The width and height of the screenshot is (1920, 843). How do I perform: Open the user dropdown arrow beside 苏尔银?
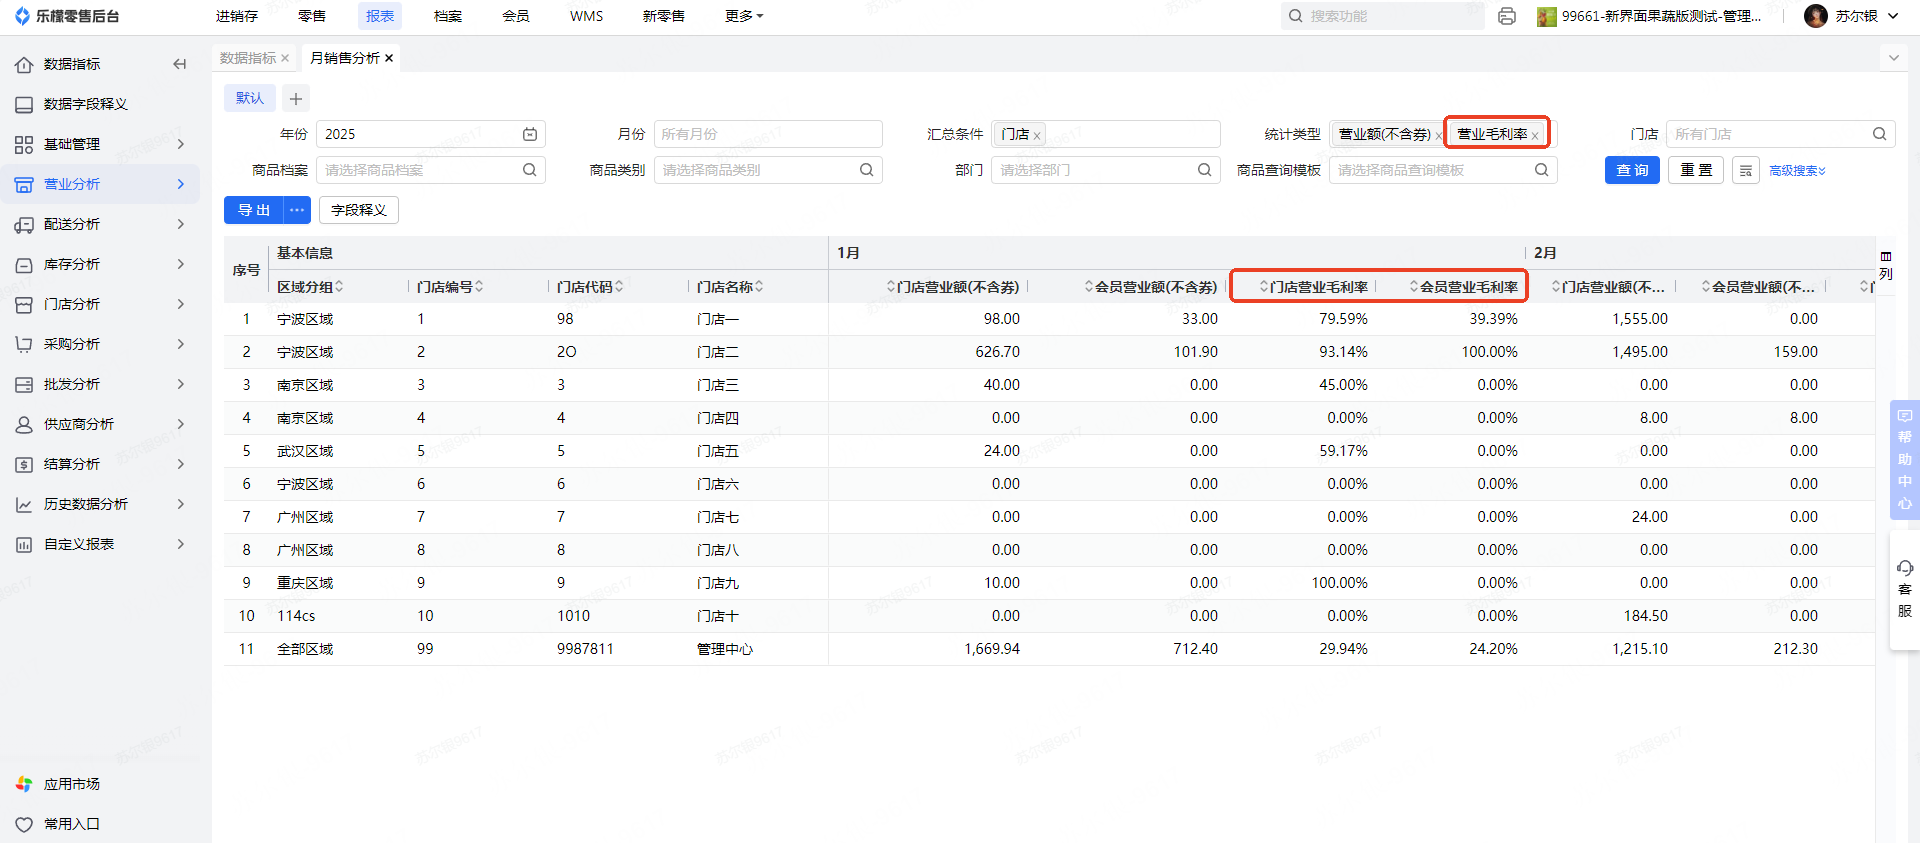tap(1893, 16)
